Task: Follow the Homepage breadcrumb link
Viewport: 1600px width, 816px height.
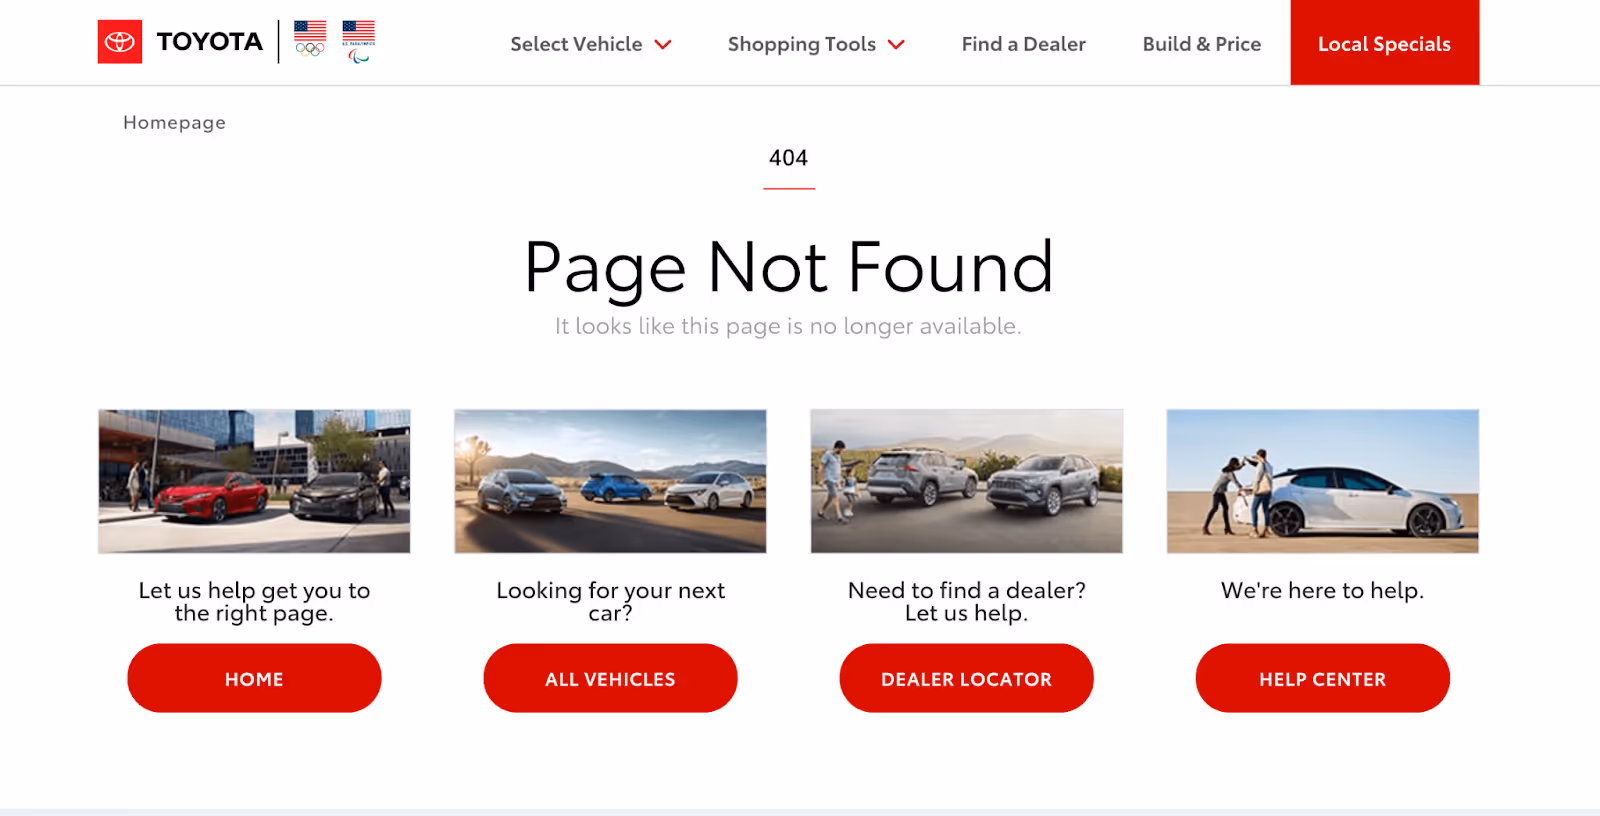Action: coord(174,122)
